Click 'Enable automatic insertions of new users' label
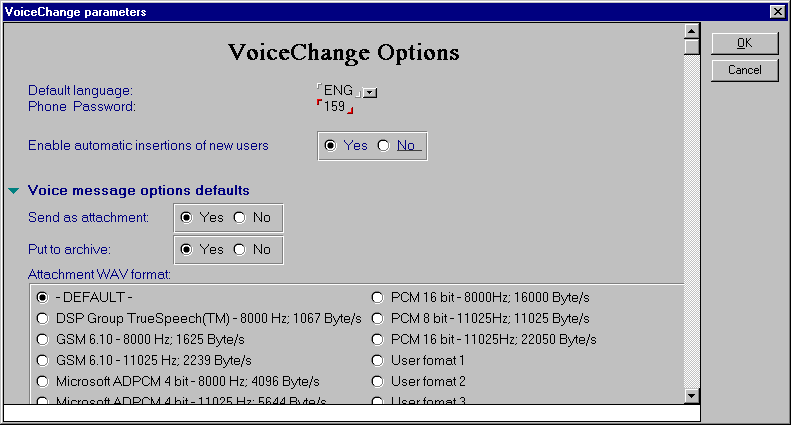This screenshot has width=791, height=425. 148,145
